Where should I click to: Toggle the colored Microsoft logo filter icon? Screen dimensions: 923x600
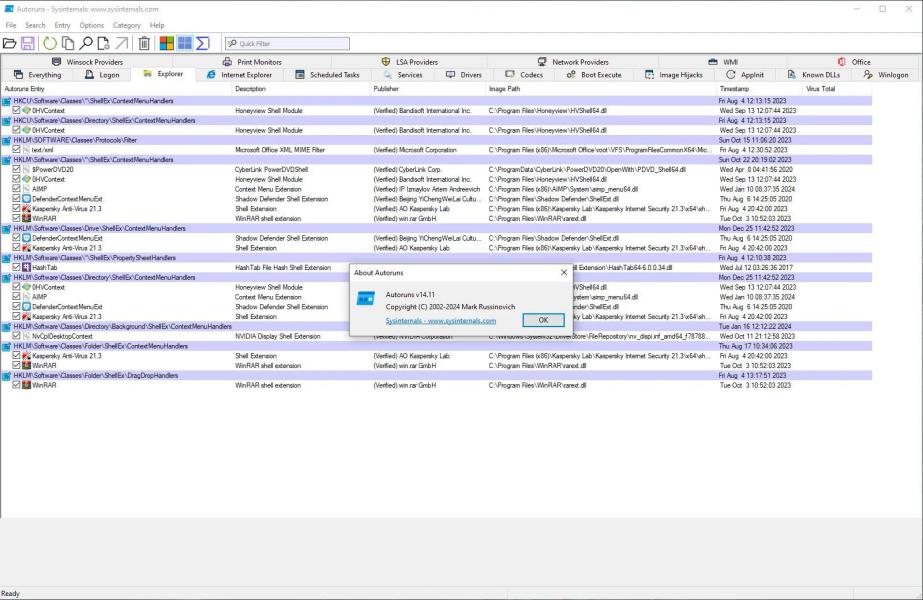click(x=167, y=43)
